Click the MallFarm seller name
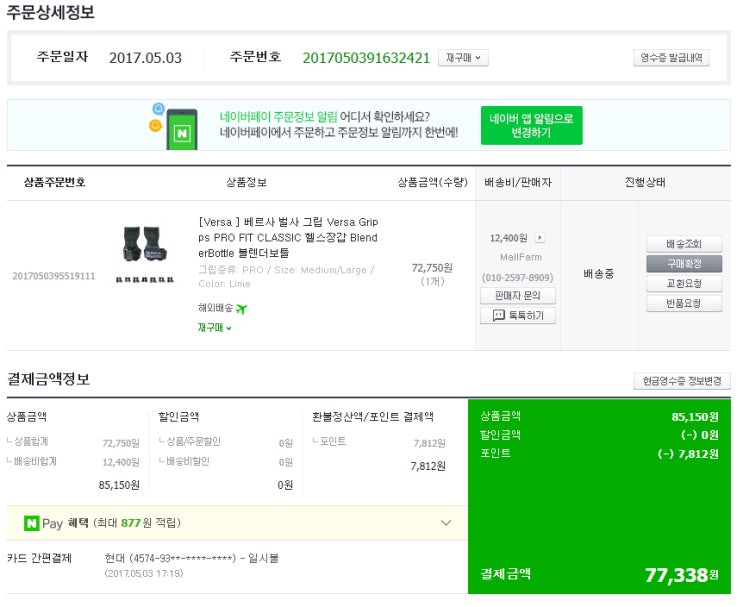743x607 pixels. coord(520,257)
